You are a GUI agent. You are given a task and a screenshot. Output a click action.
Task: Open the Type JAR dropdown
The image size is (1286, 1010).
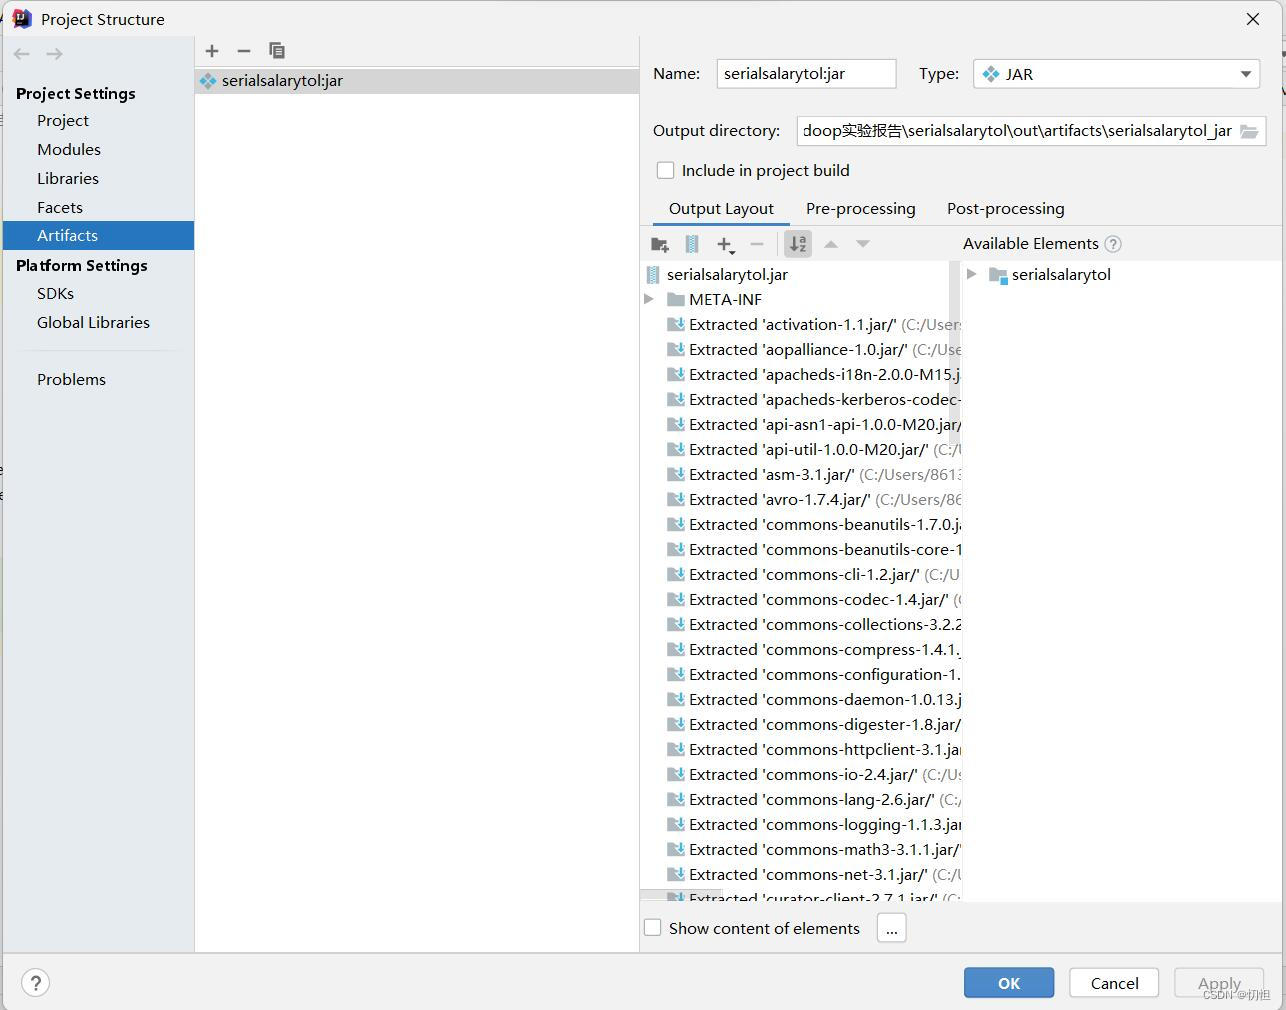pos(1116,74)
